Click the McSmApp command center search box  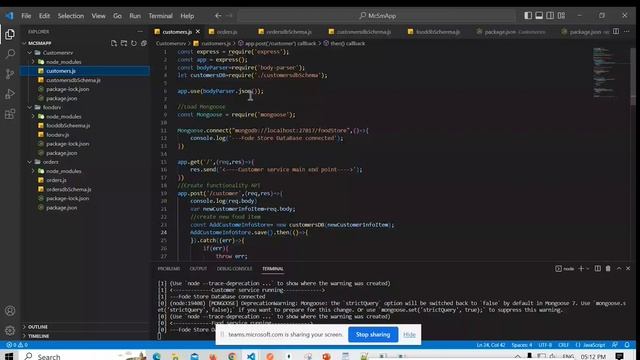(x=377, y=16)
